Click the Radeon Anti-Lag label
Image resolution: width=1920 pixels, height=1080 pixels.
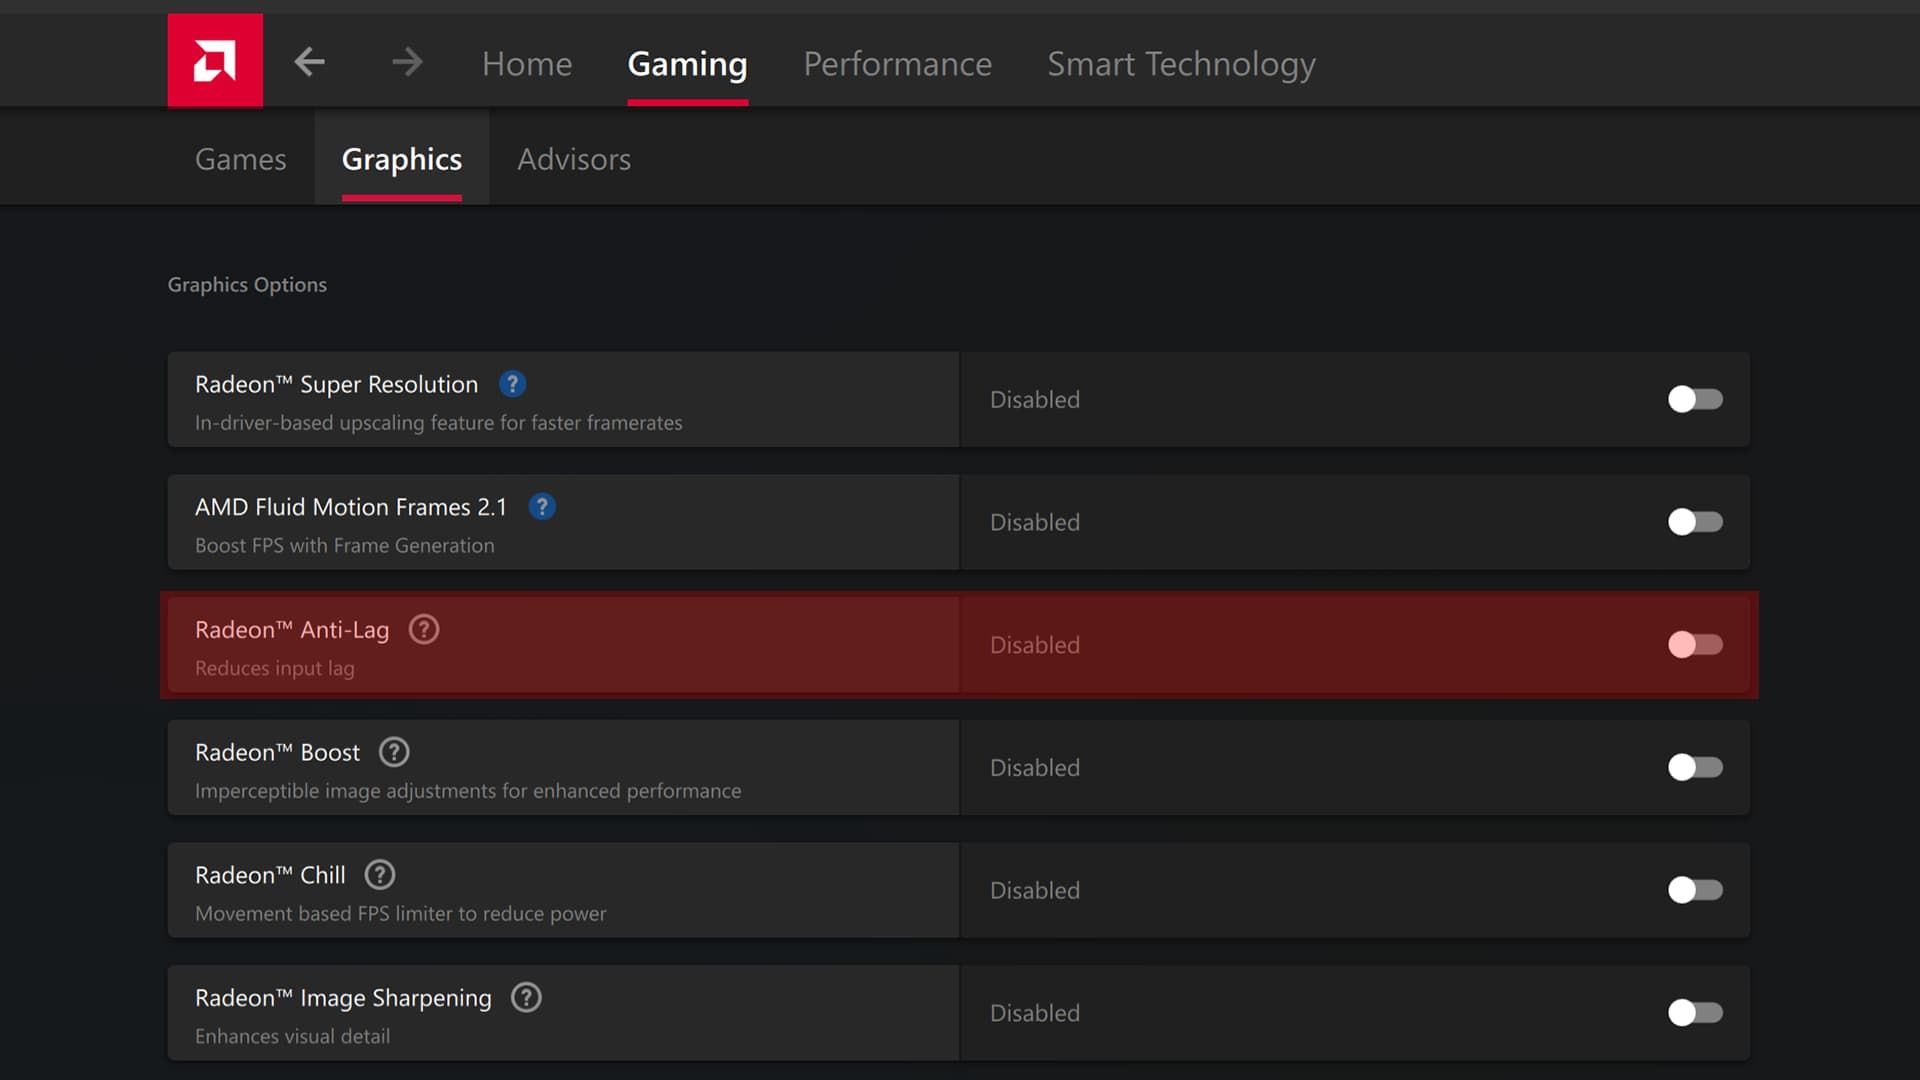(292, 630)
